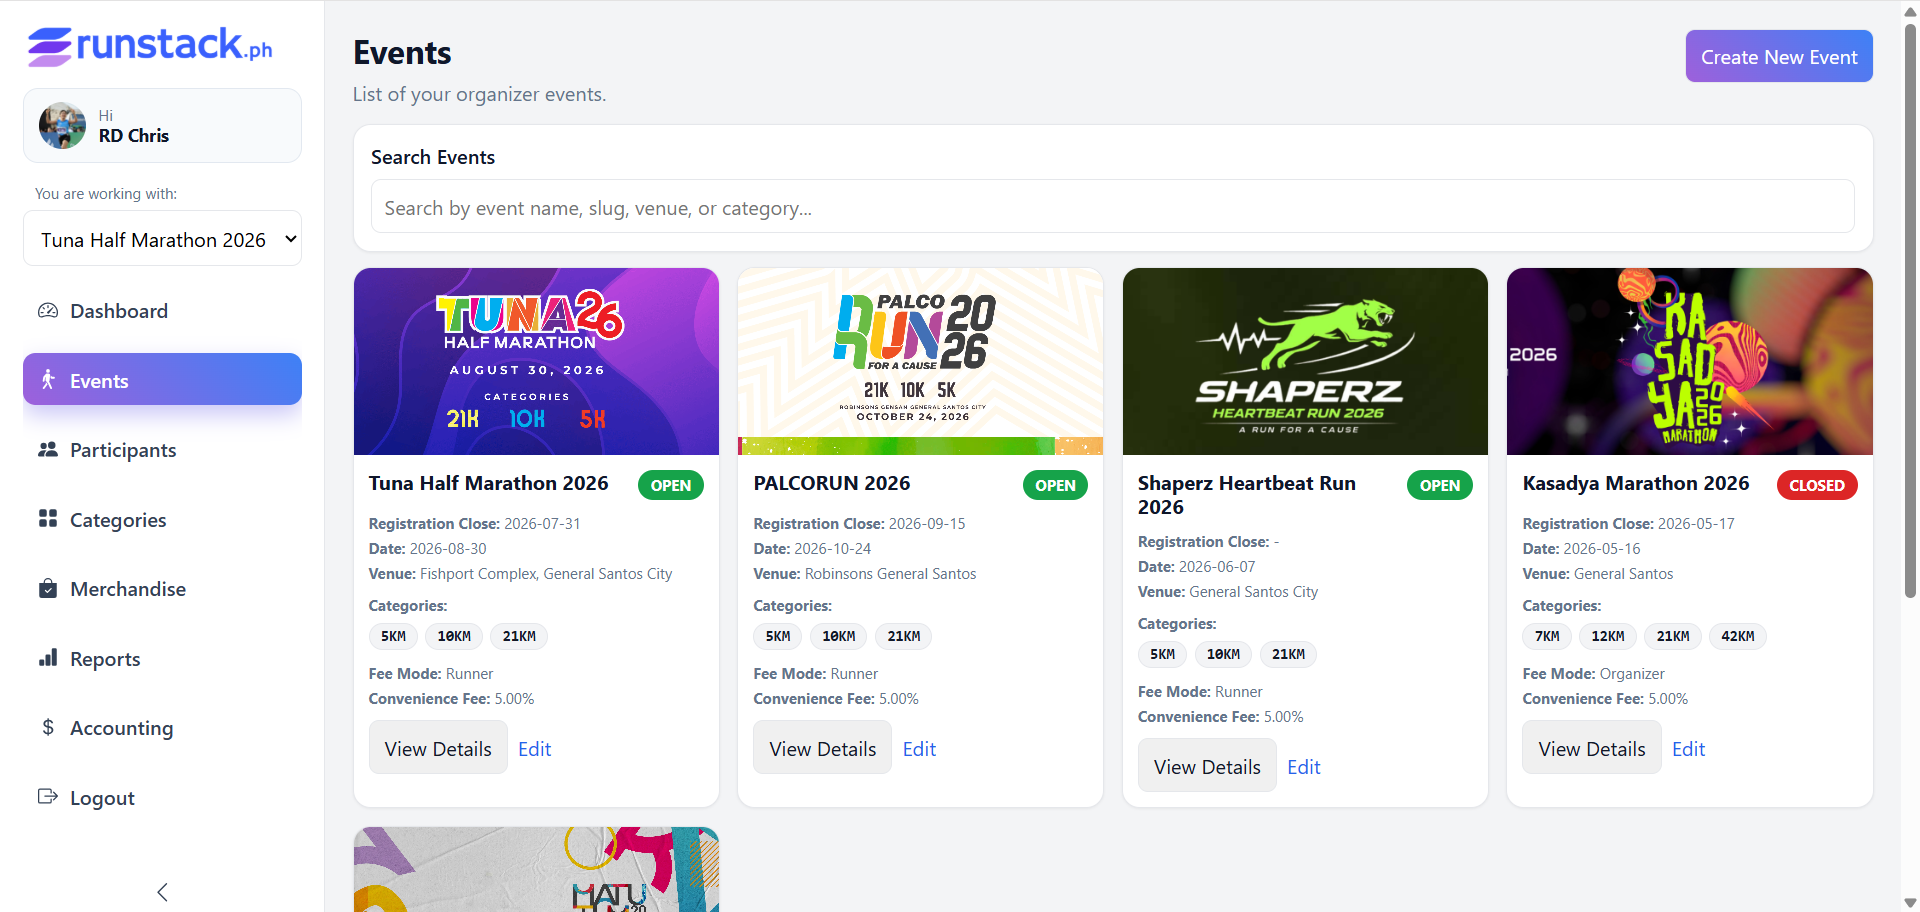The height and width of the screenshot is (912, 1920).
Task: Click Create New Event button
Action: 1779,57
